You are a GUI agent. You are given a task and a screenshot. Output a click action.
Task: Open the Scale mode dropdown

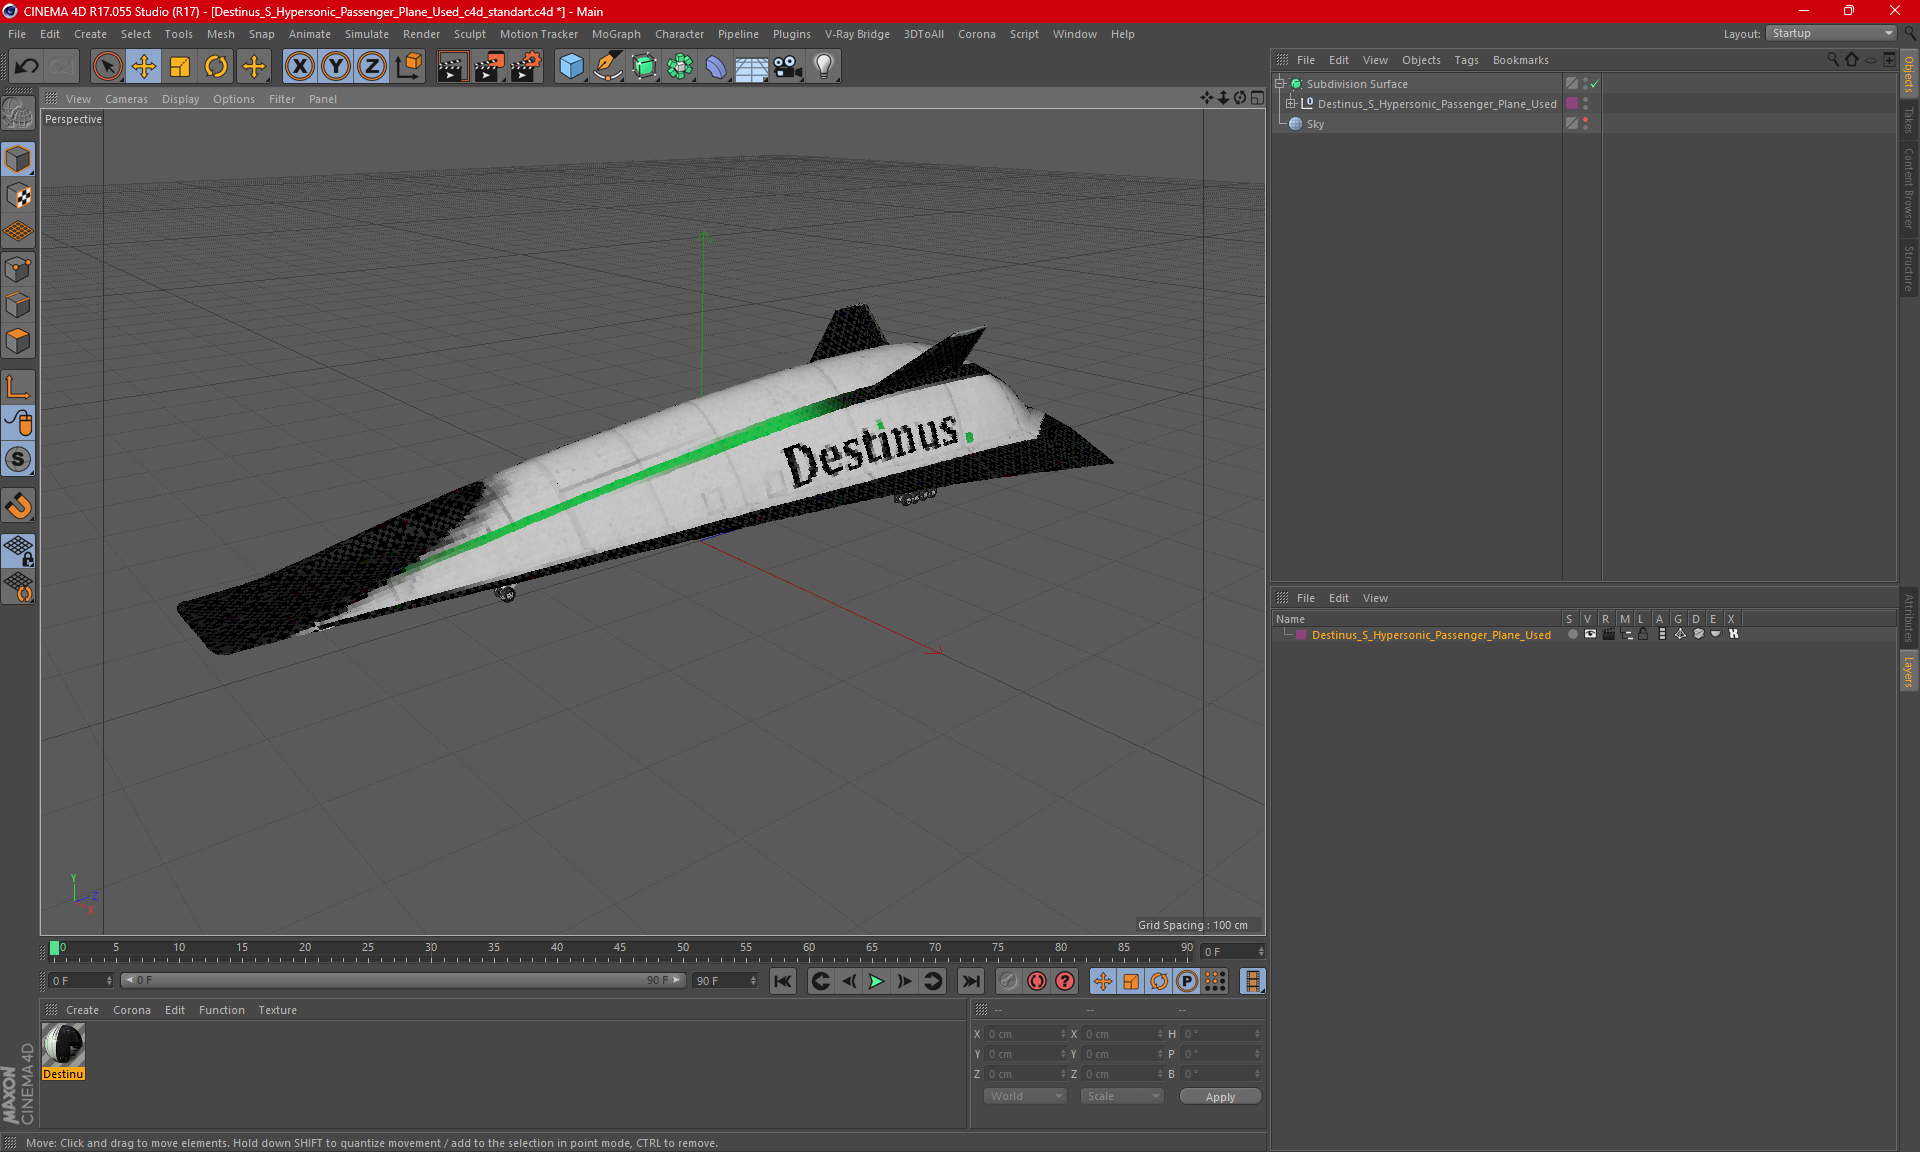click(x=1121, y=1096)
